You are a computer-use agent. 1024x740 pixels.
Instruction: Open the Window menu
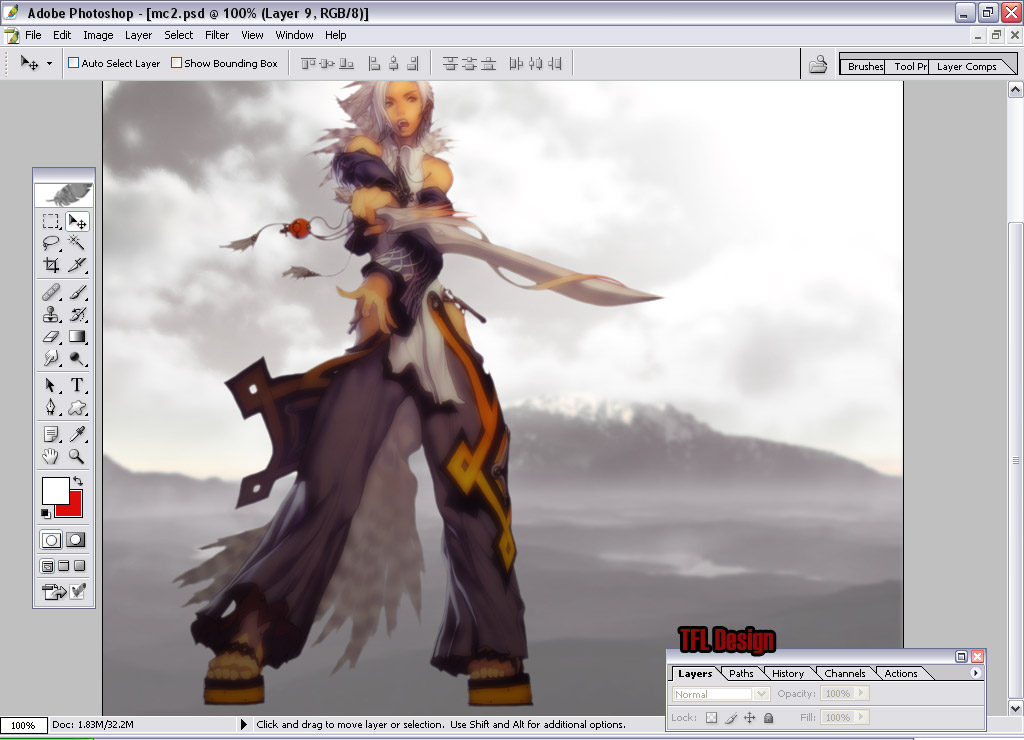295,35
